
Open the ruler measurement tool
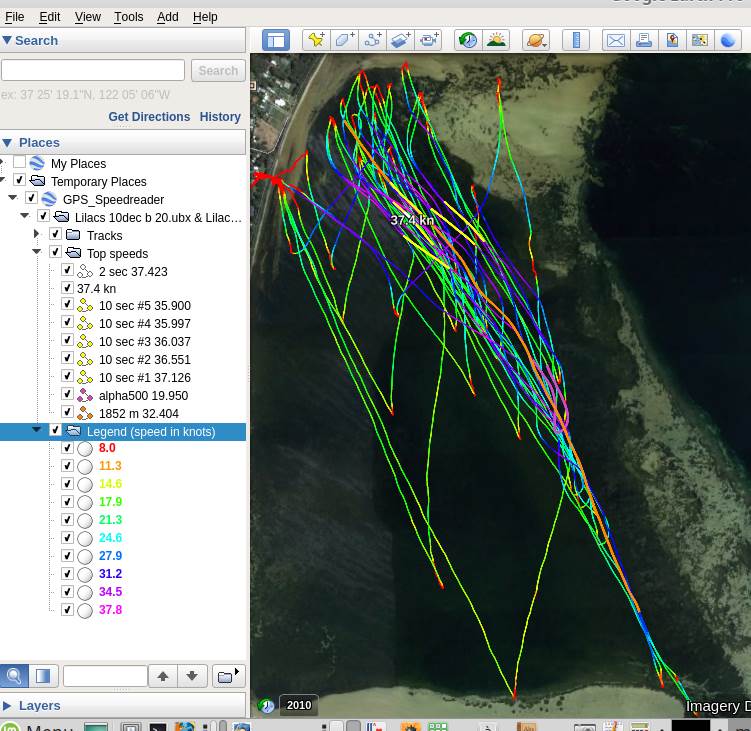575,40
